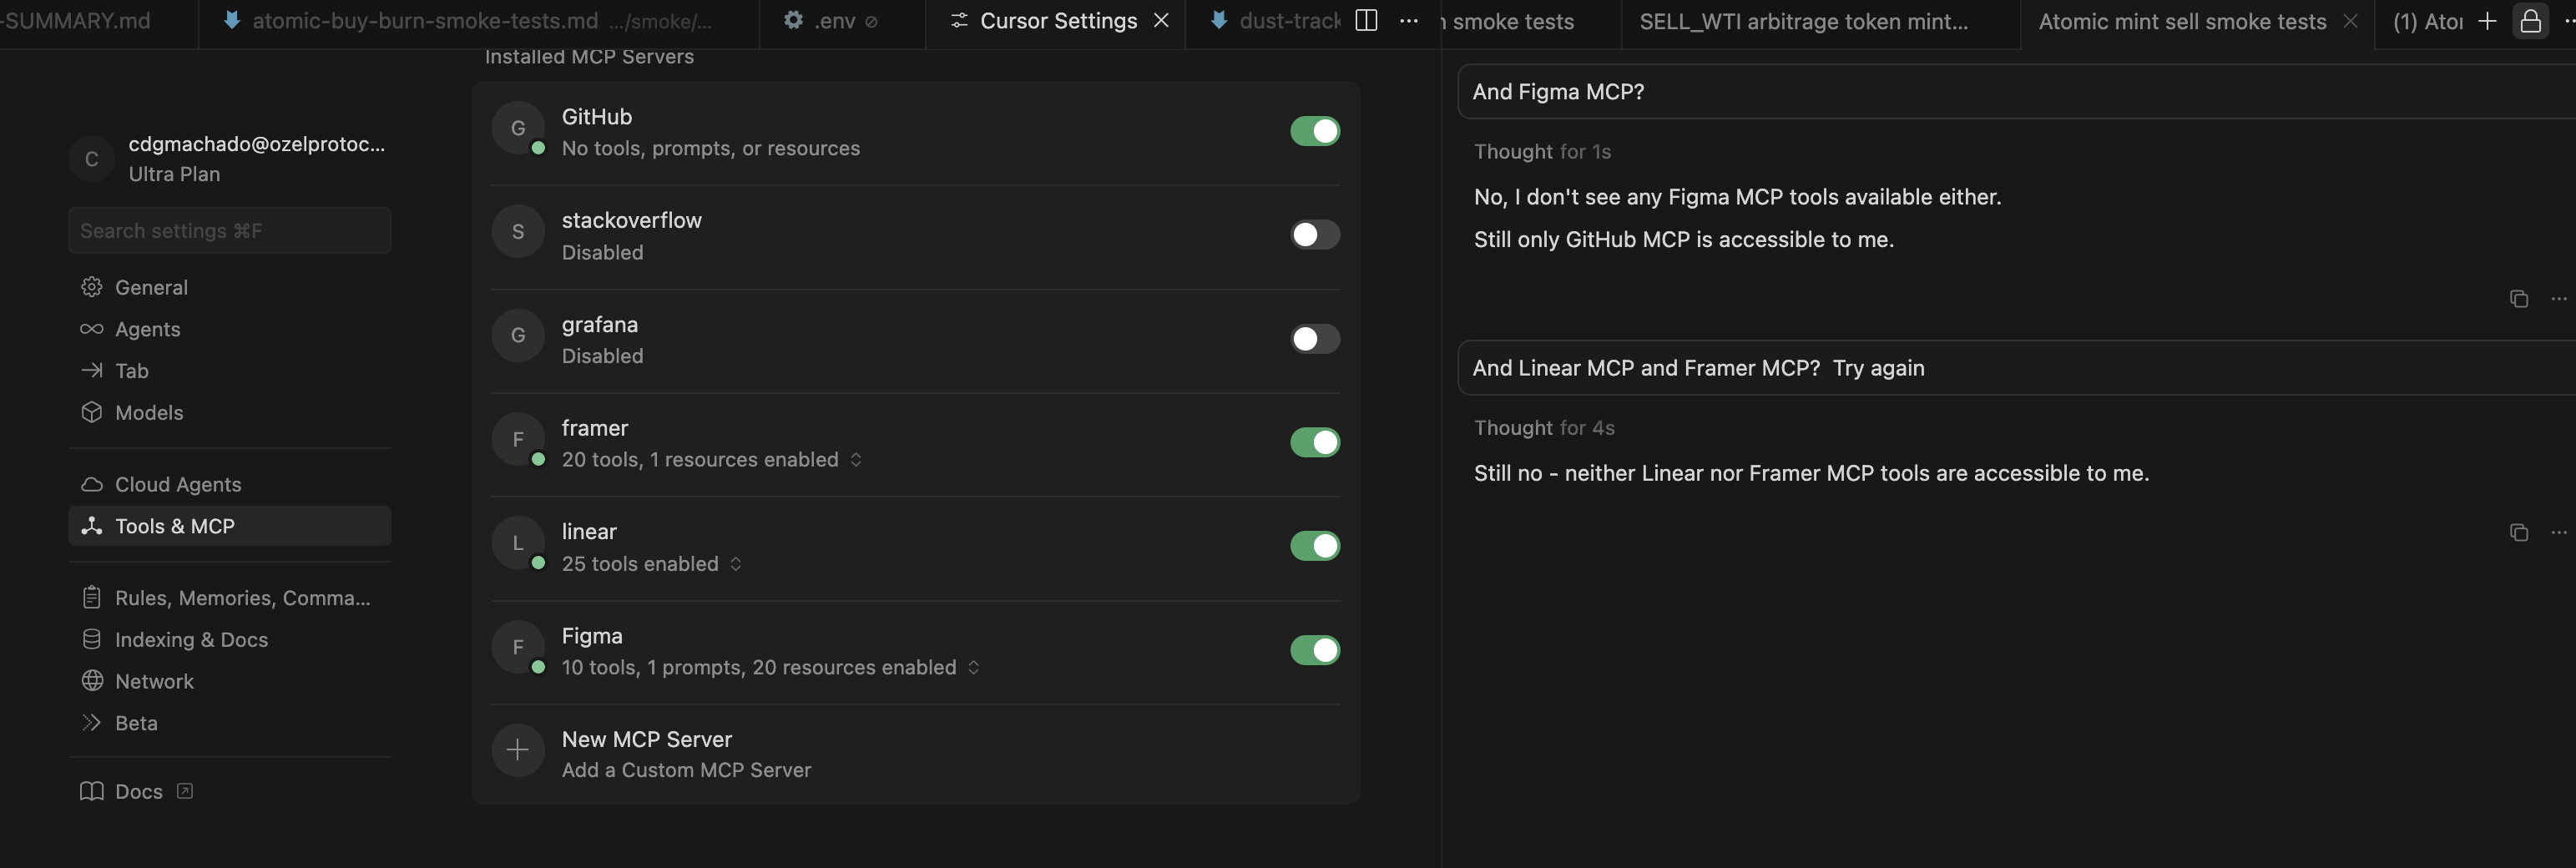
Task: Expand the 'Thought for 4s' reasoning
Action: click(1544, 428)
